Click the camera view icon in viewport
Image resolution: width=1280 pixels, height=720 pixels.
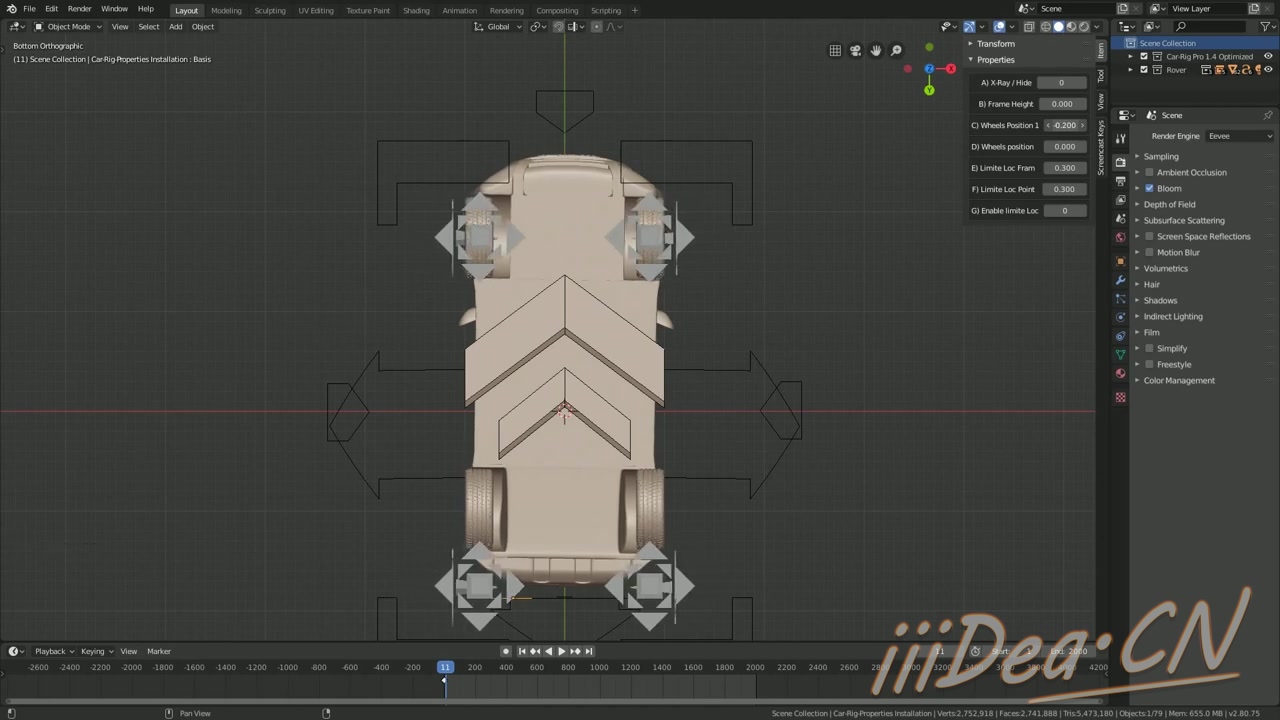(855, 51)
